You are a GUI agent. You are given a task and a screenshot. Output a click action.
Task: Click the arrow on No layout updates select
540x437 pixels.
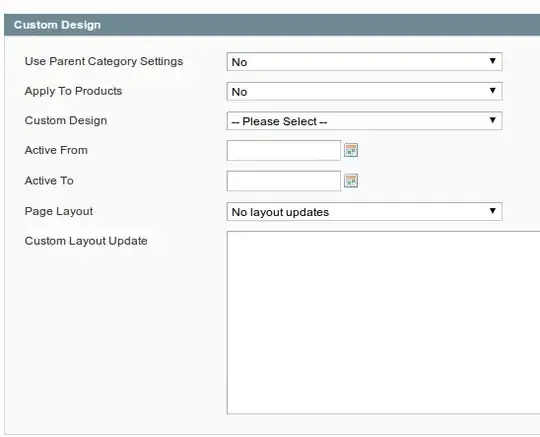point(492,210)
